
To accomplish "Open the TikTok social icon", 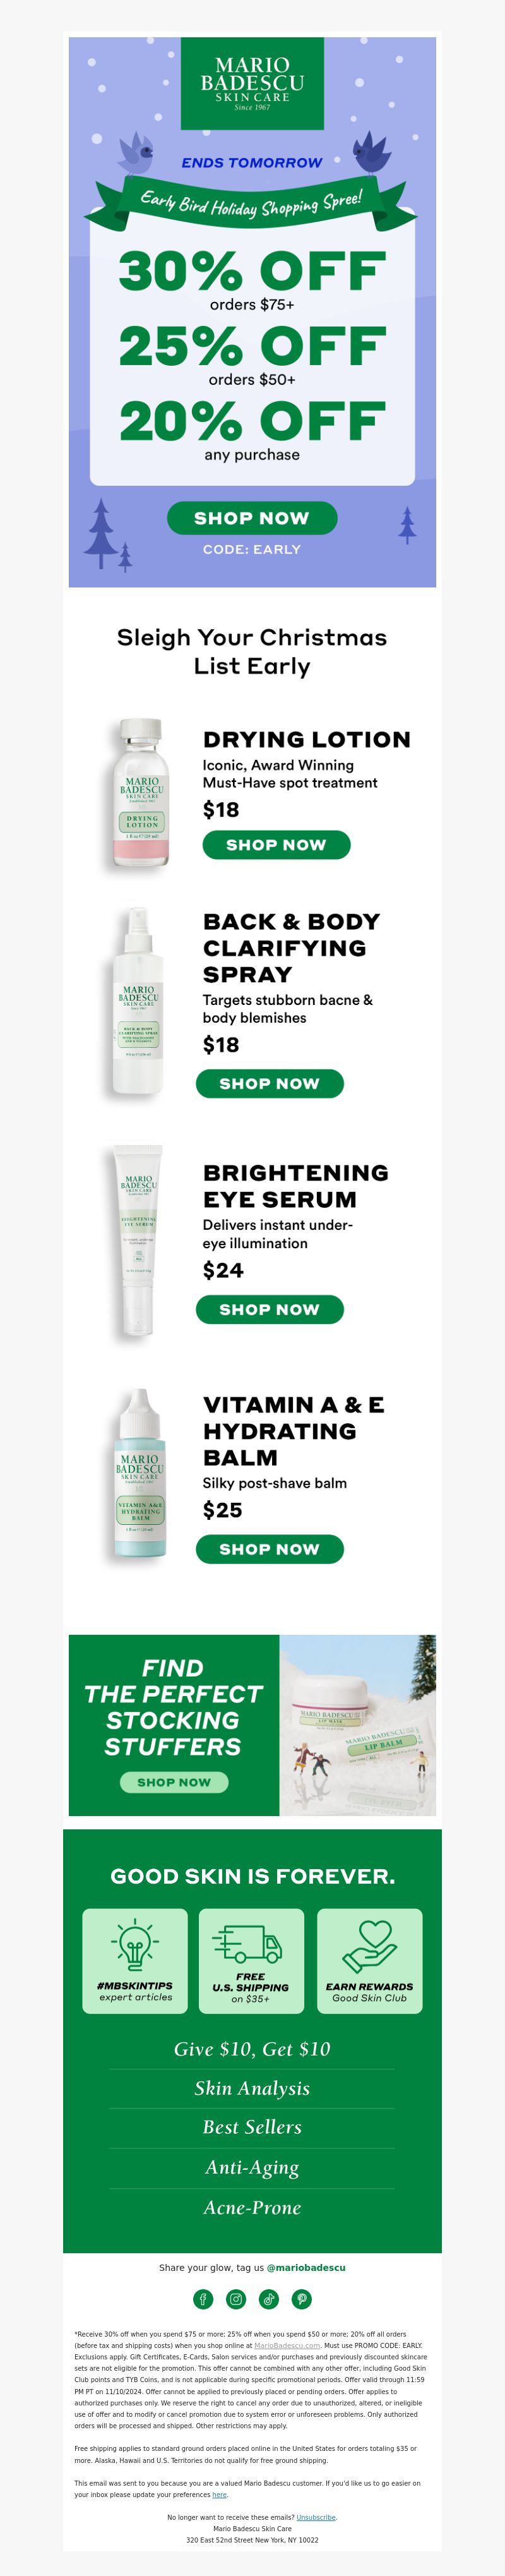I will (269, 2299).
